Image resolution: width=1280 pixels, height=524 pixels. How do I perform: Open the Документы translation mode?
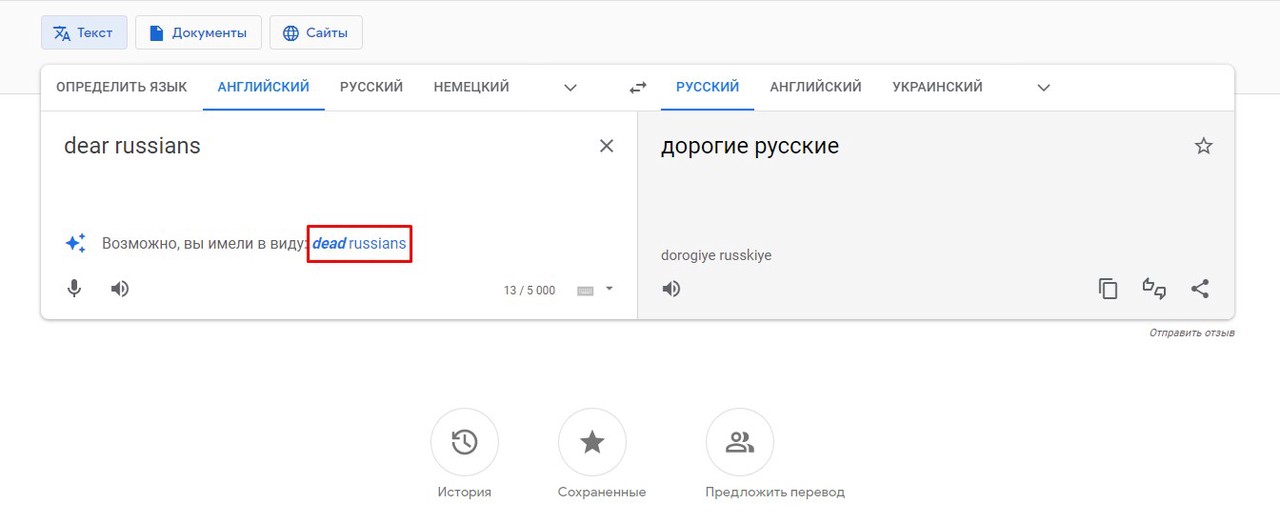pos(198,32)
